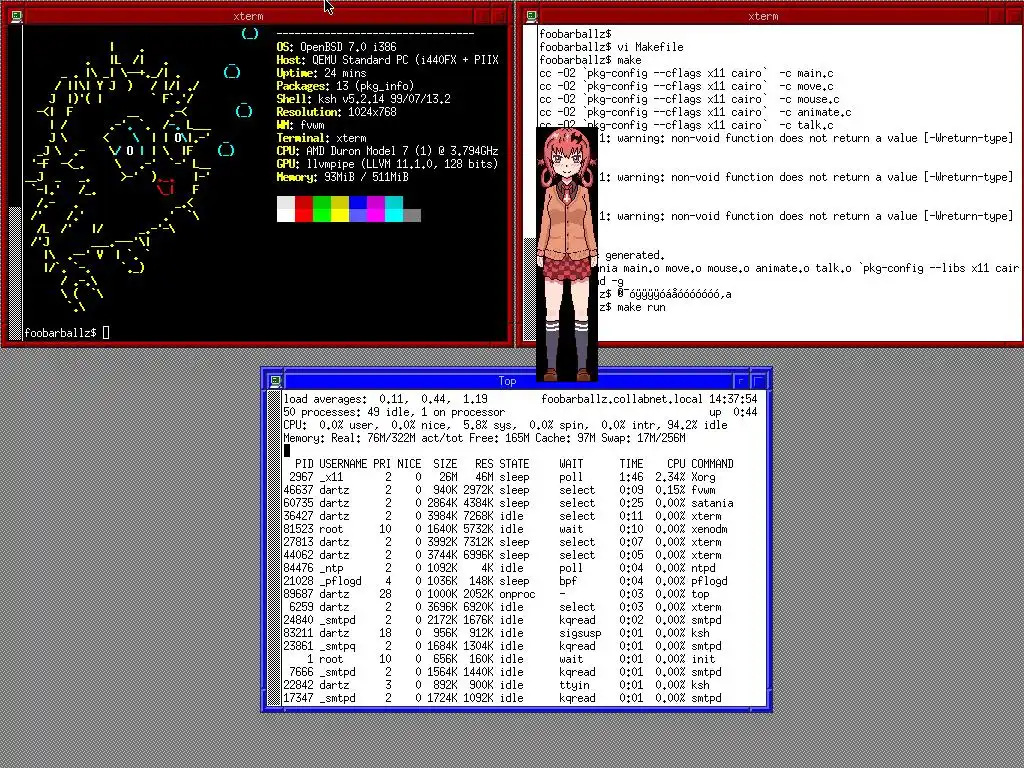The width and height of the screenshot is (1024, 768).
Task: Click the right xterm title bar labeled xterm
Action: tap(763, 16)
